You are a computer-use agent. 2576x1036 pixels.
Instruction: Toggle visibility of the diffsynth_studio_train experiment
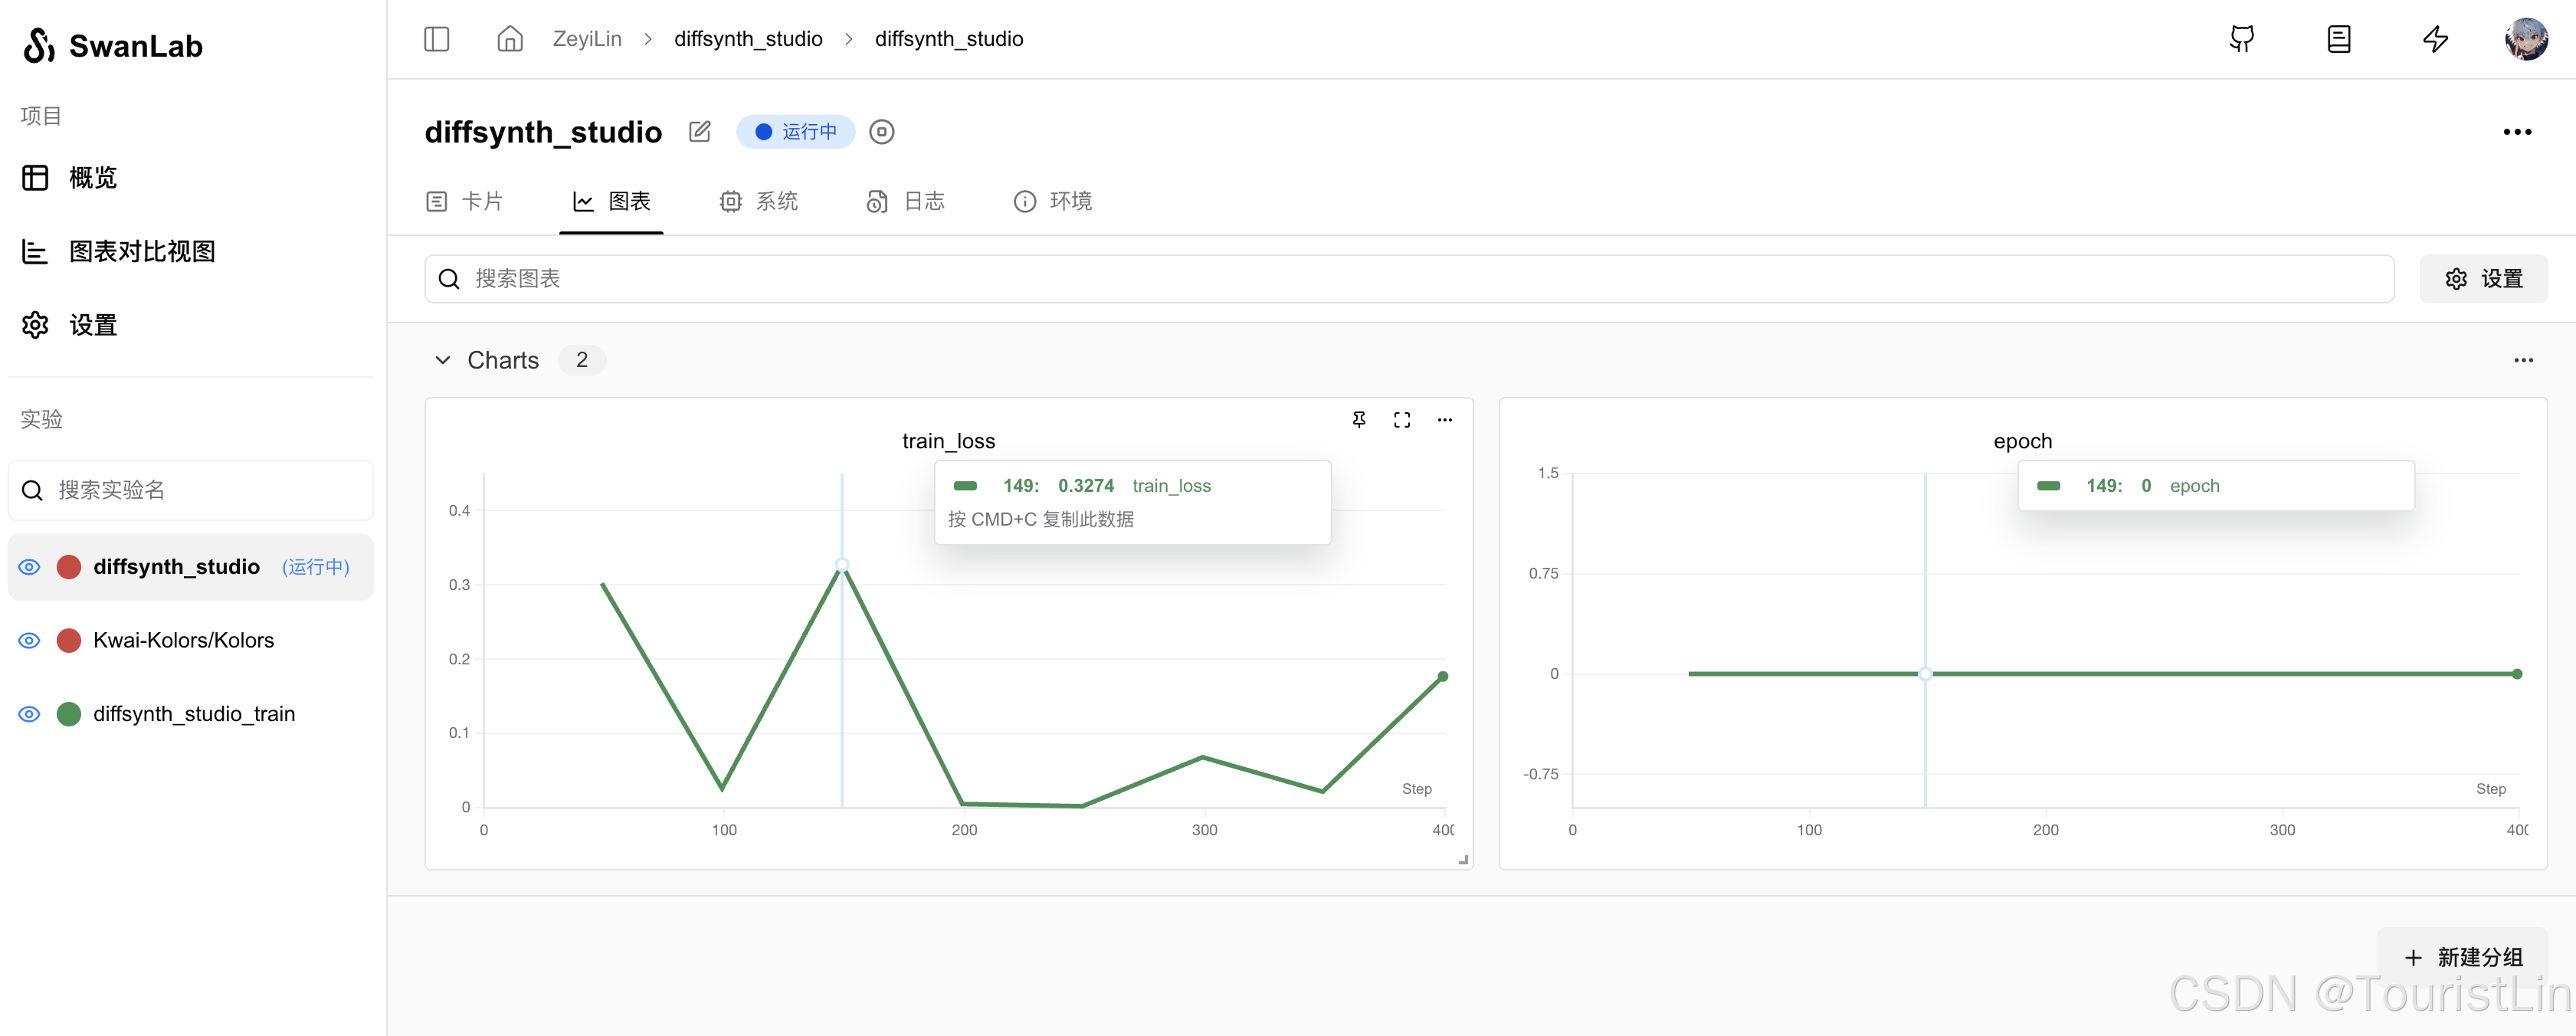[x=30, y=714]
